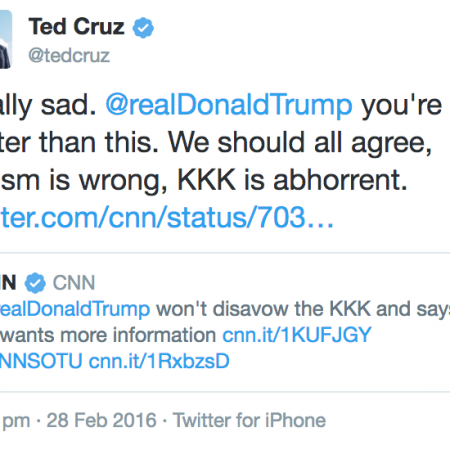Click CNN's verified badge icon
This screenshot has width=450, height=450.
[35, 283]
